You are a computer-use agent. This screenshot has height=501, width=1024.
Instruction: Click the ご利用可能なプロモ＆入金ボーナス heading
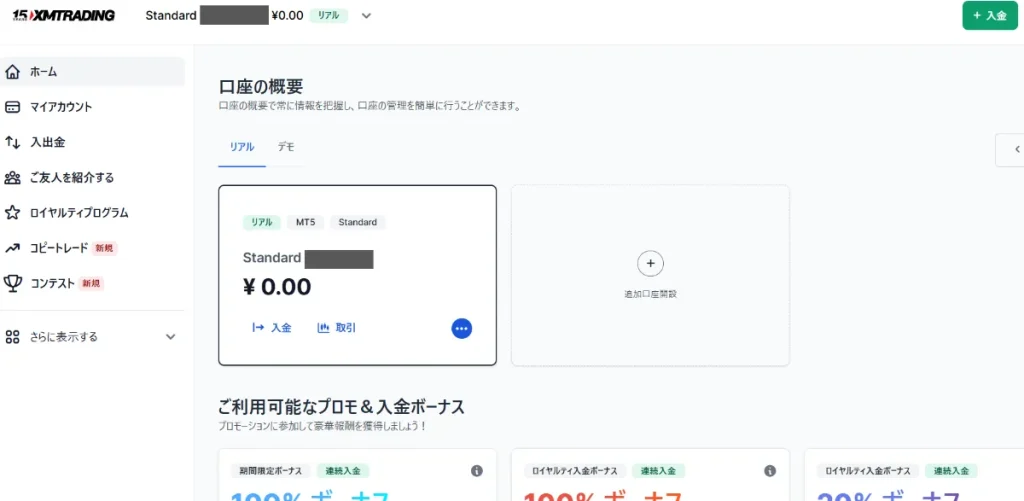coord(342,407)
